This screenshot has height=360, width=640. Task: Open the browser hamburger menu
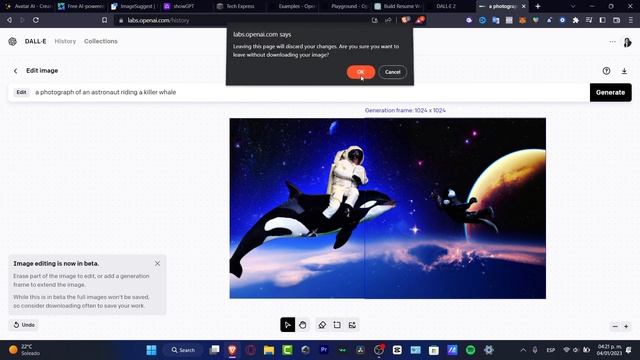631,20
